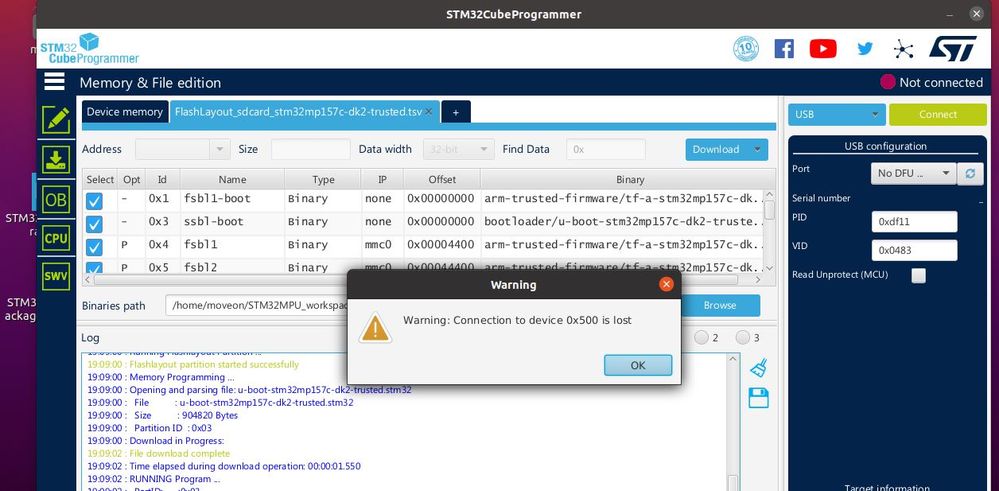The width and height of the screenshot is (999, 491).
Task: Open the SWV viewer icon
Action: pos(56,277)
